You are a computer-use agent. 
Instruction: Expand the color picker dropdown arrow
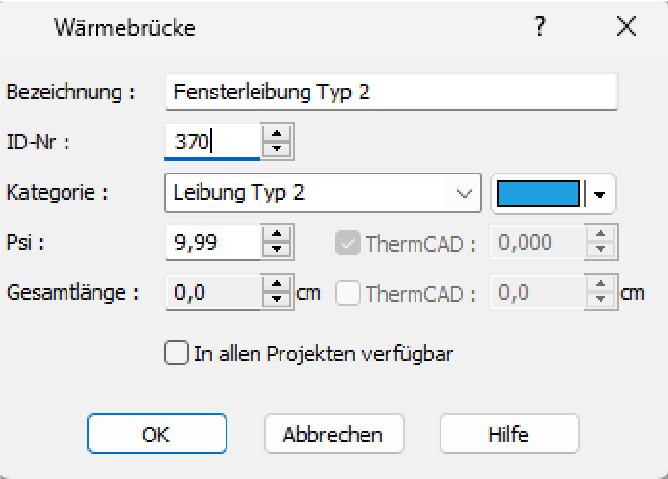[x=599, y=194]
